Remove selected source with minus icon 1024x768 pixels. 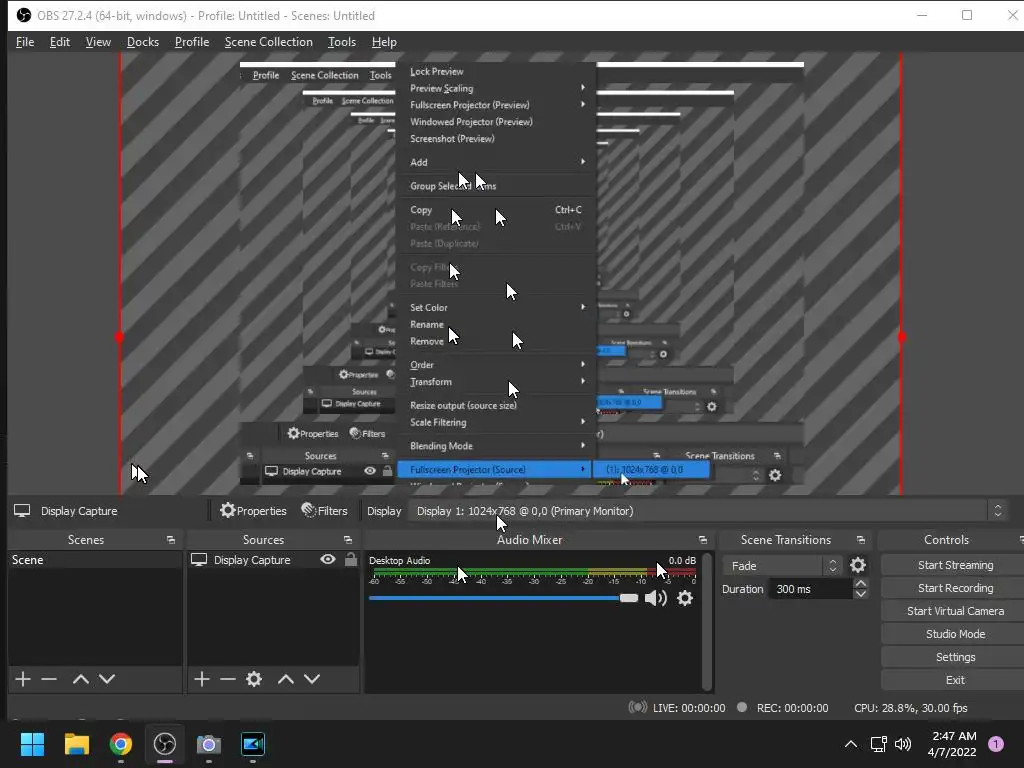pos(228,679)
